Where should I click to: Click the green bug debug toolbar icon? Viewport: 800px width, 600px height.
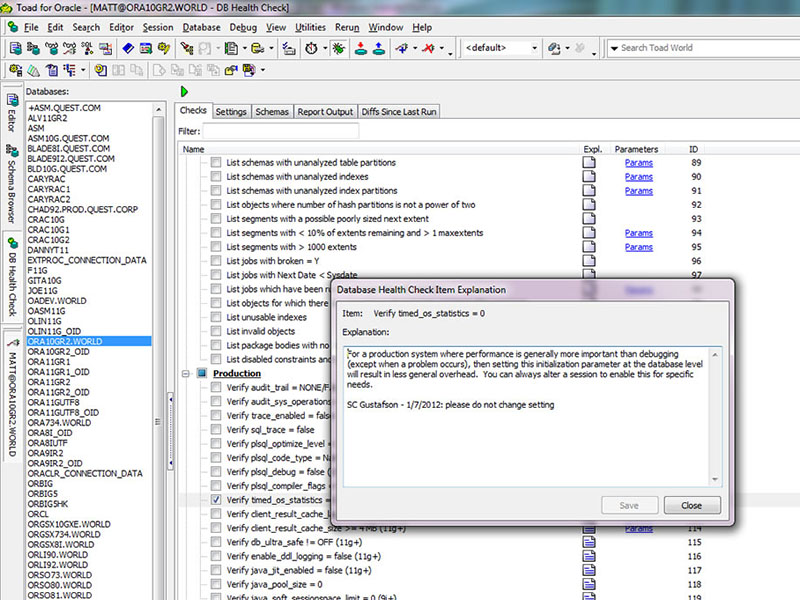tap(339, 48)
